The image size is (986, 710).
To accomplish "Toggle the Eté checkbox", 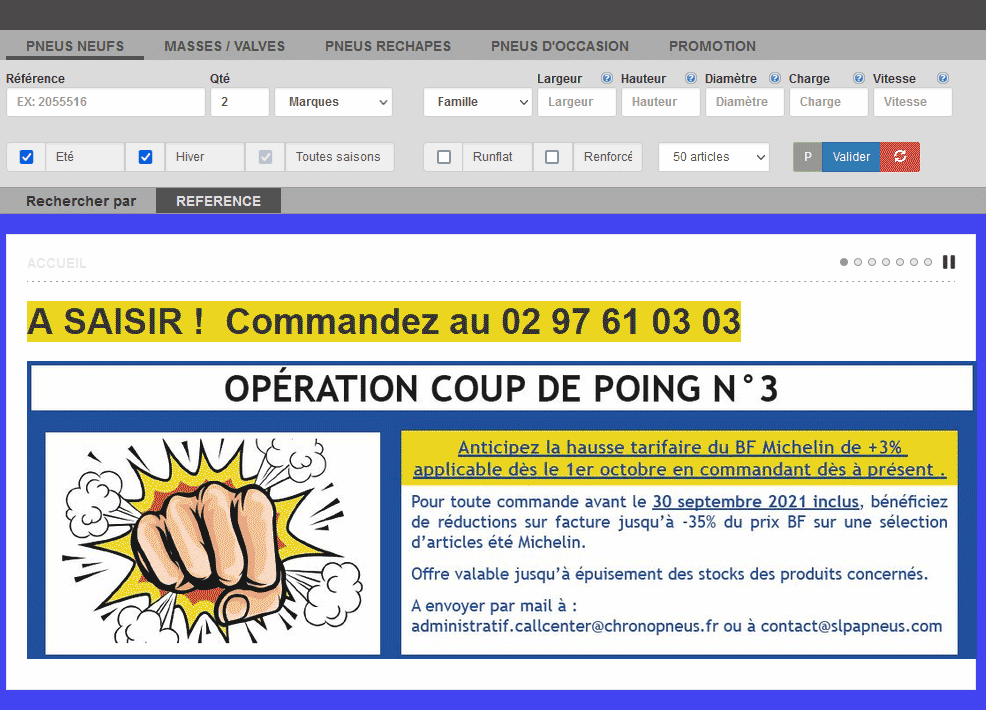I will (x=26, y=157).
